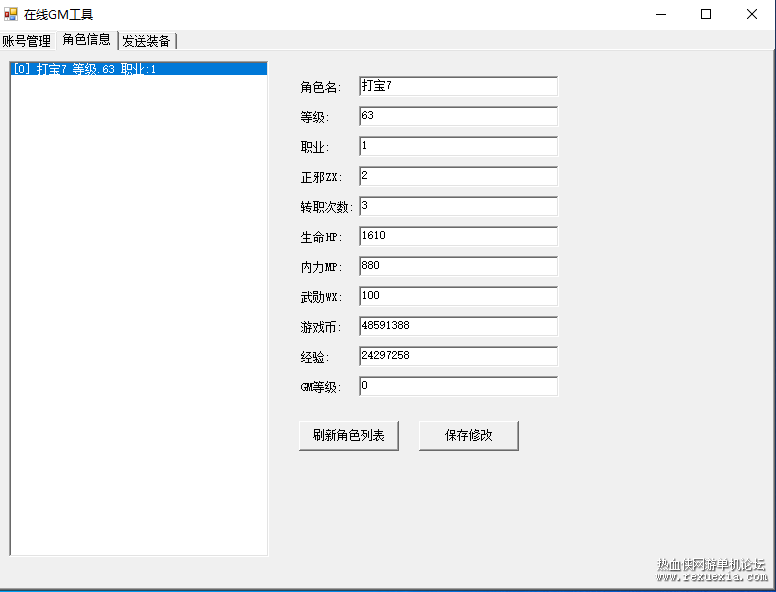Focus the GM等级 input field

tap(458, 386)
